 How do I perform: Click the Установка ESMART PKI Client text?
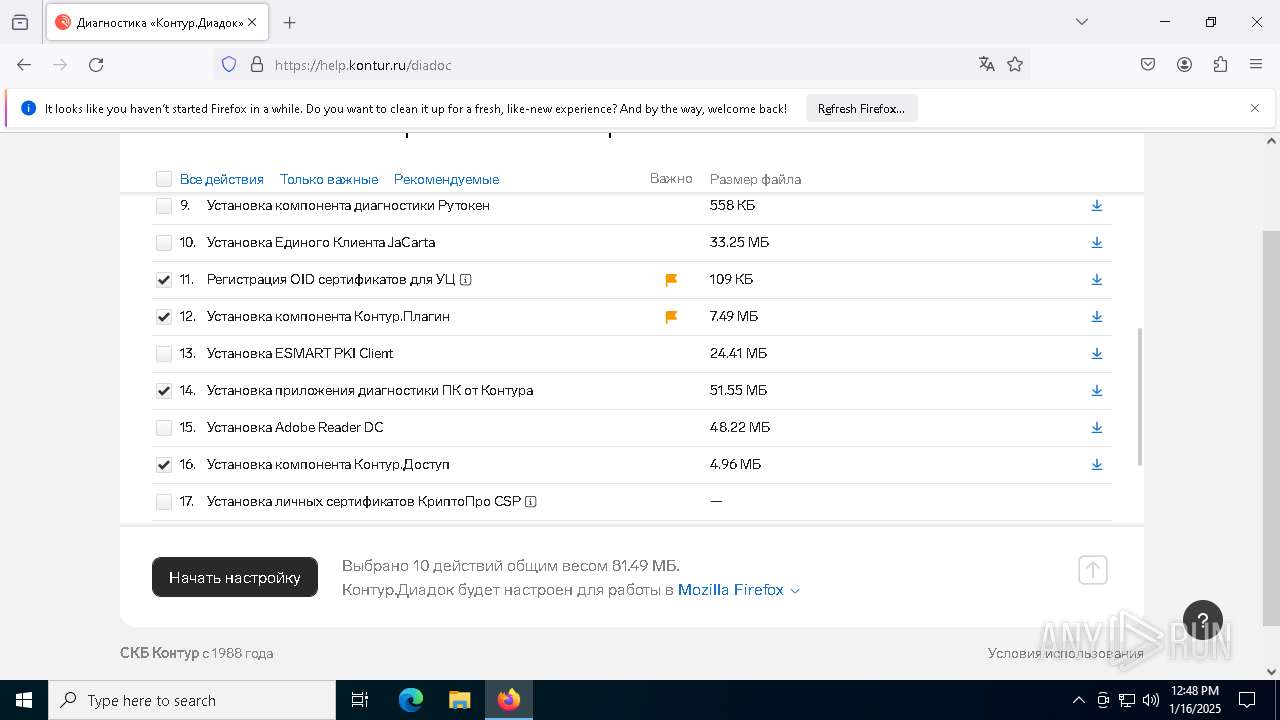pos(300,354)
